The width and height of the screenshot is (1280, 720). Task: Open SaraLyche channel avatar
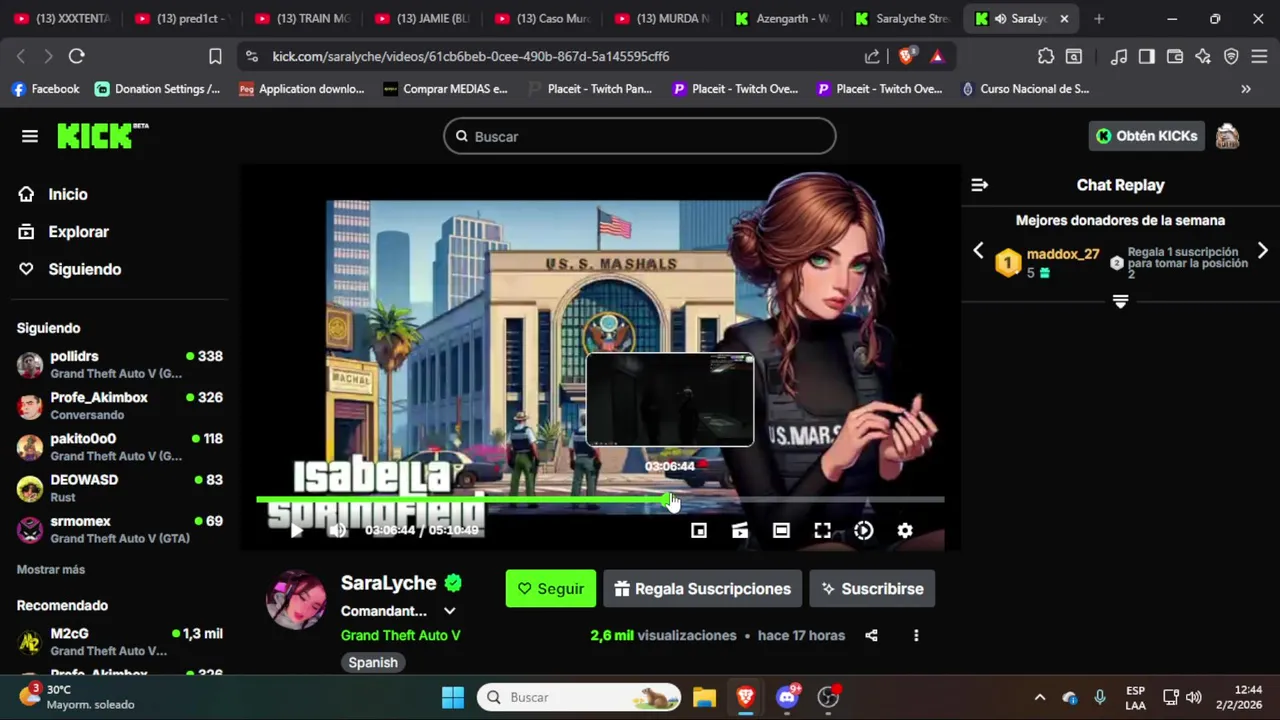click(296, 600)
